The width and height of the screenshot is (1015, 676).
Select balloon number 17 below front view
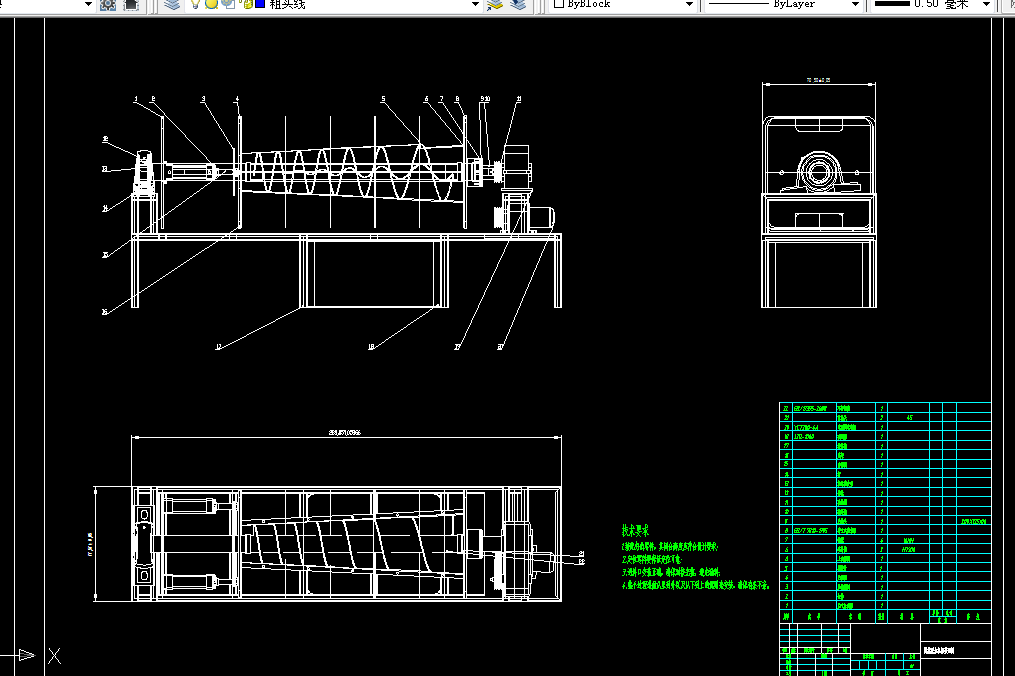pyautogui.click(x=218, y=347)
